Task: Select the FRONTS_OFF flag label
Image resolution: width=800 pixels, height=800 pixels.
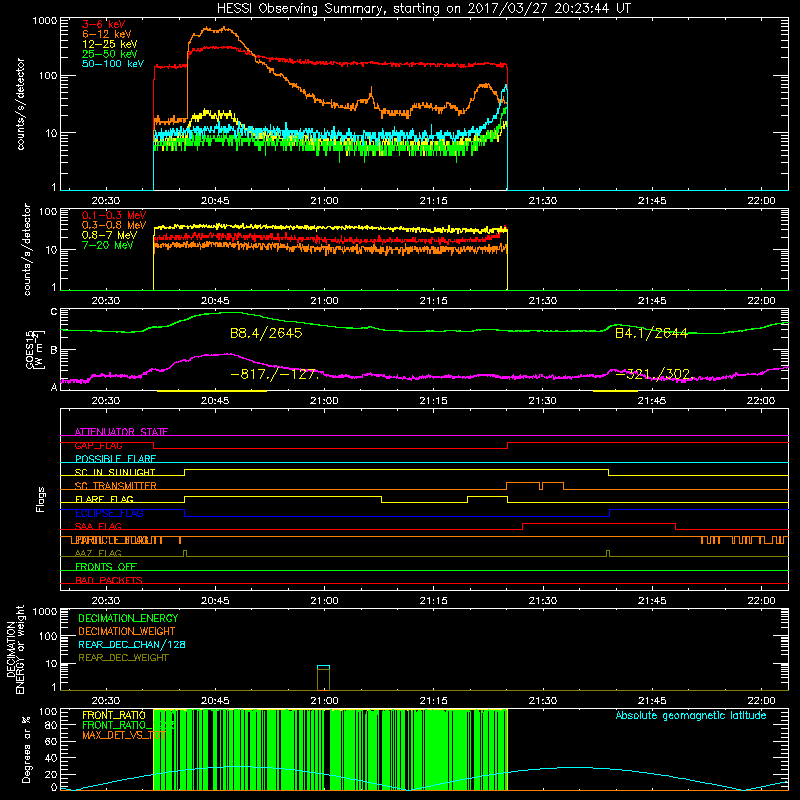Action: click(x=106, y=566)
